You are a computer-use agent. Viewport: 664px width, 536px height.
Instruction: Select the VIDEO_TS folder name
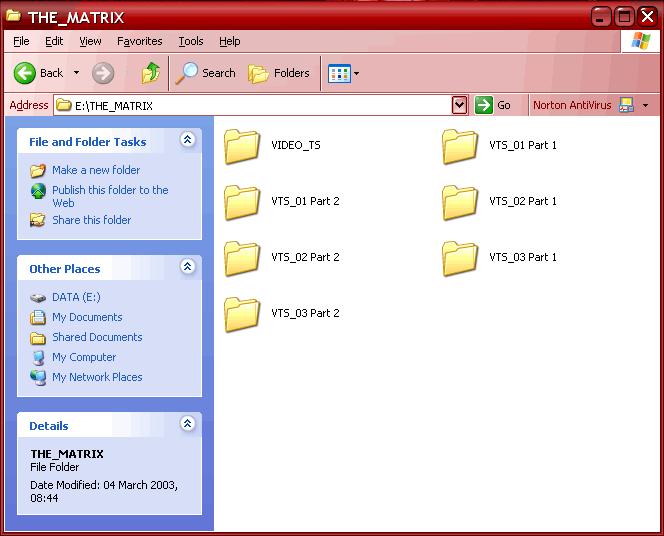[296, 145]
